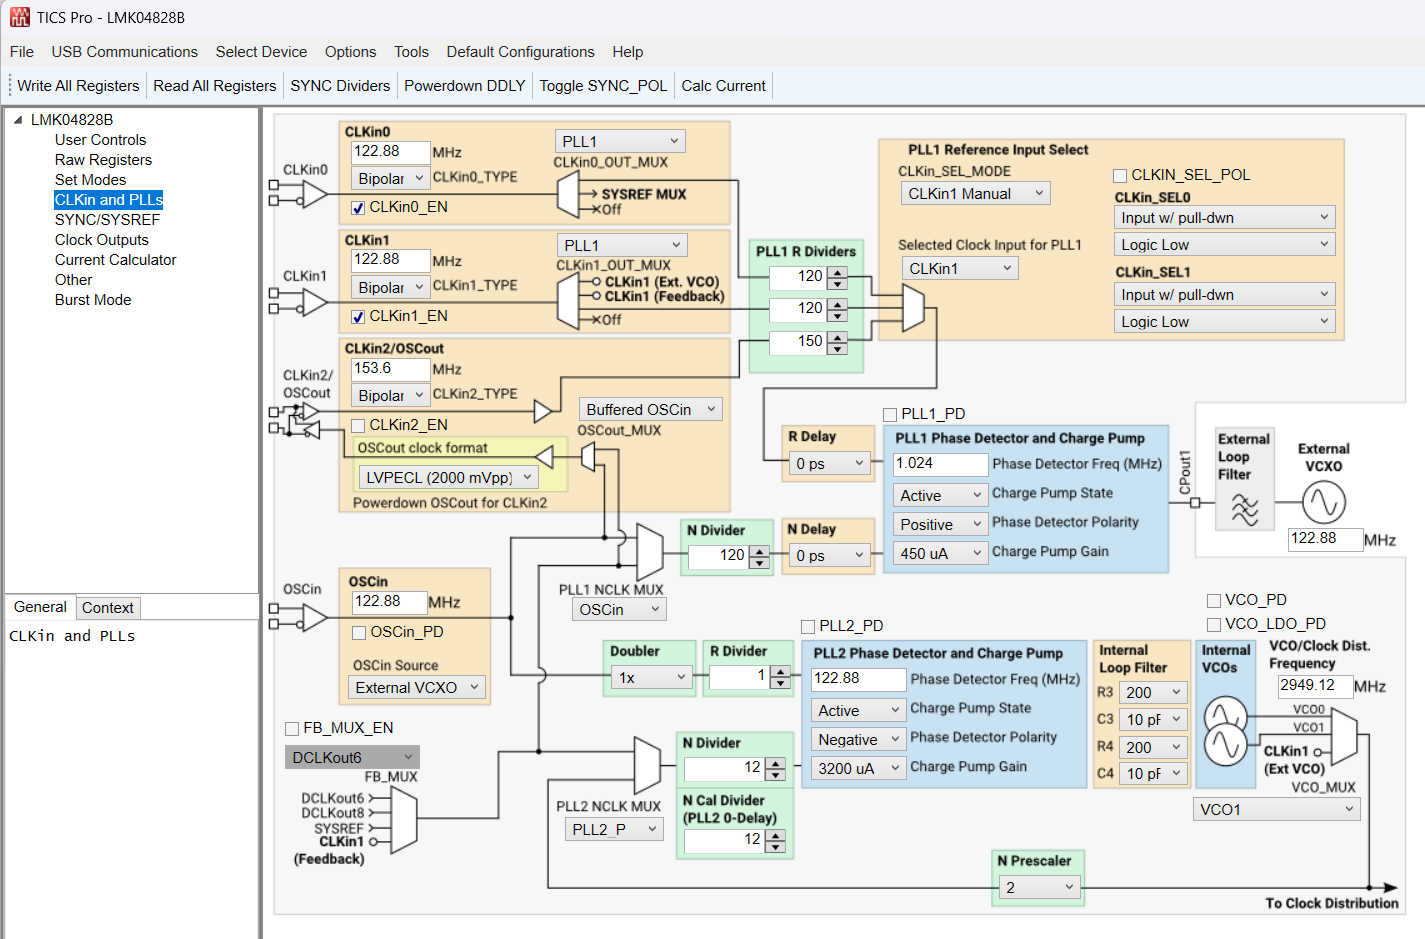
Task: Open the CLKin_SEL_MODE dropdown
Action: click(x=973, y=193)
